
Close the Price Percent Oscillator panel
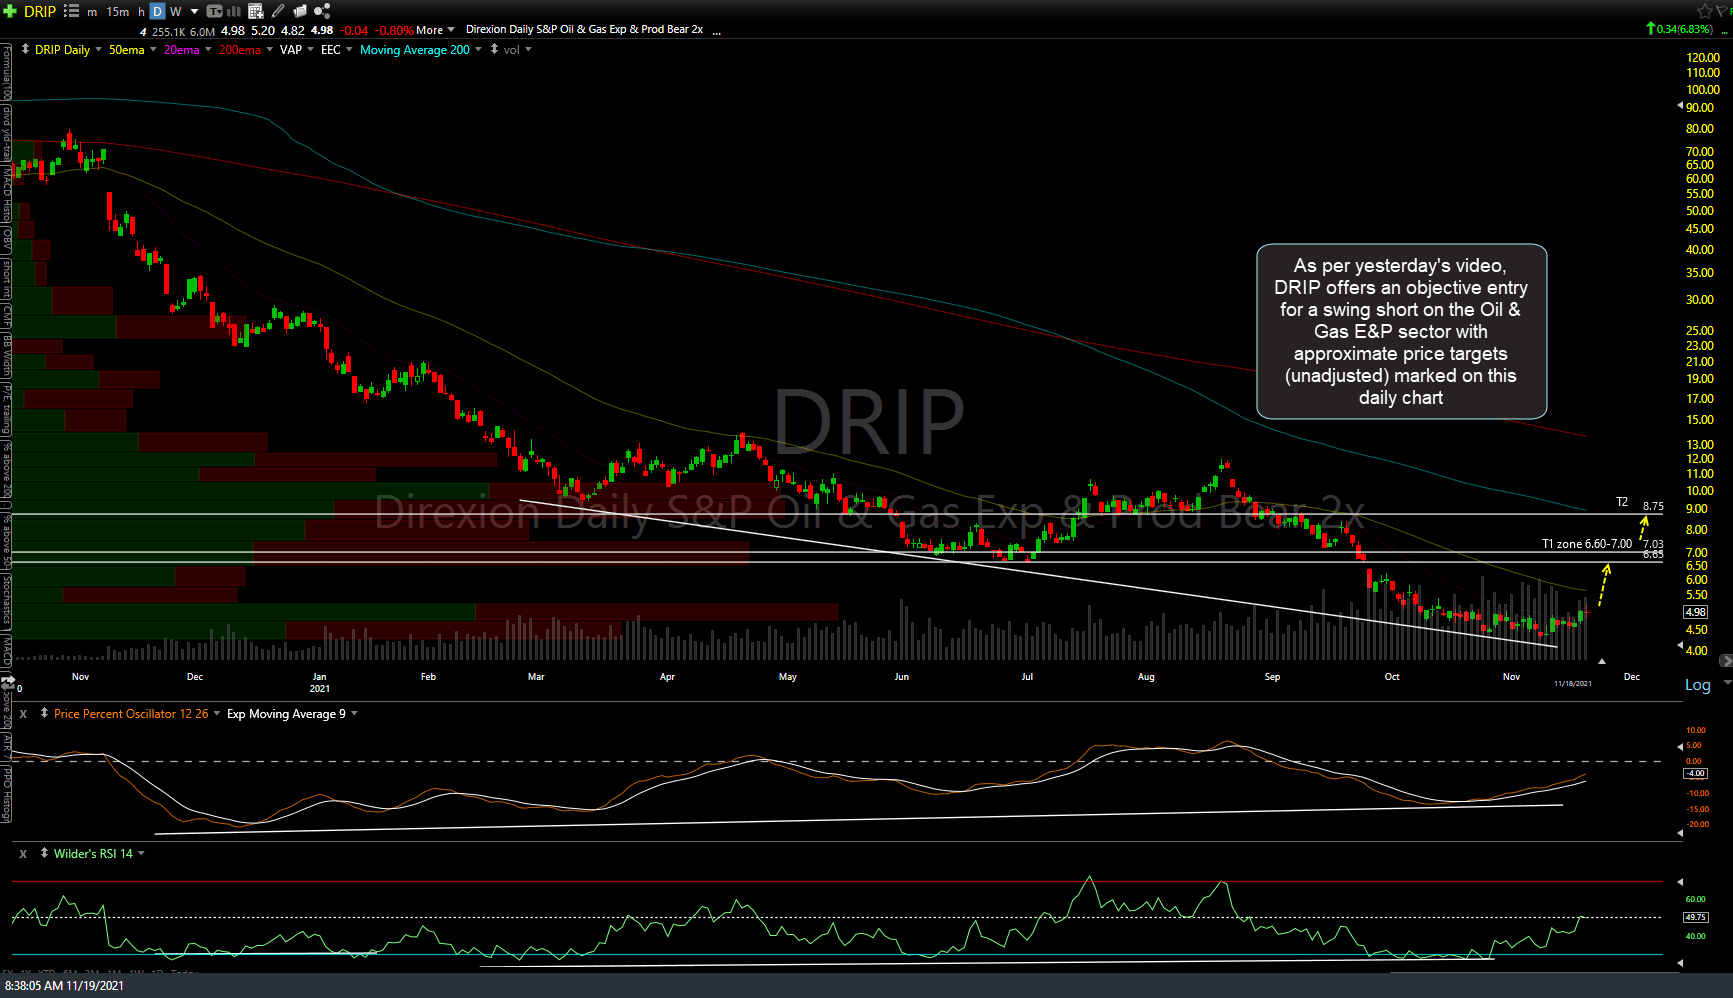22,713
